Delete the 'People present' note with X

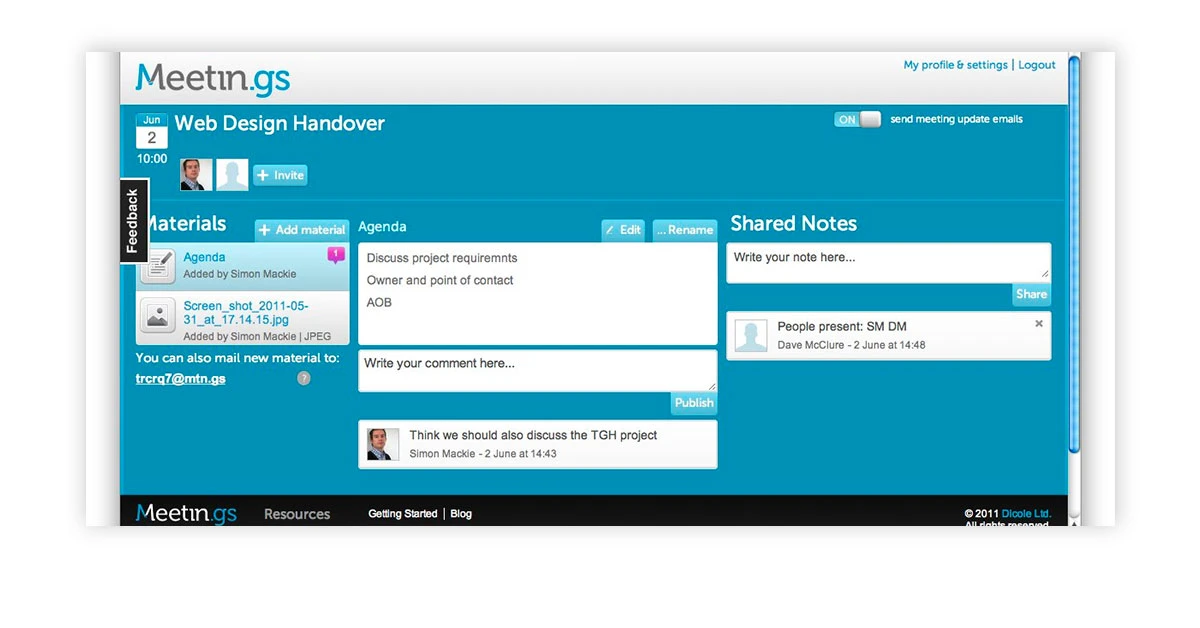tap(1039, 323)
